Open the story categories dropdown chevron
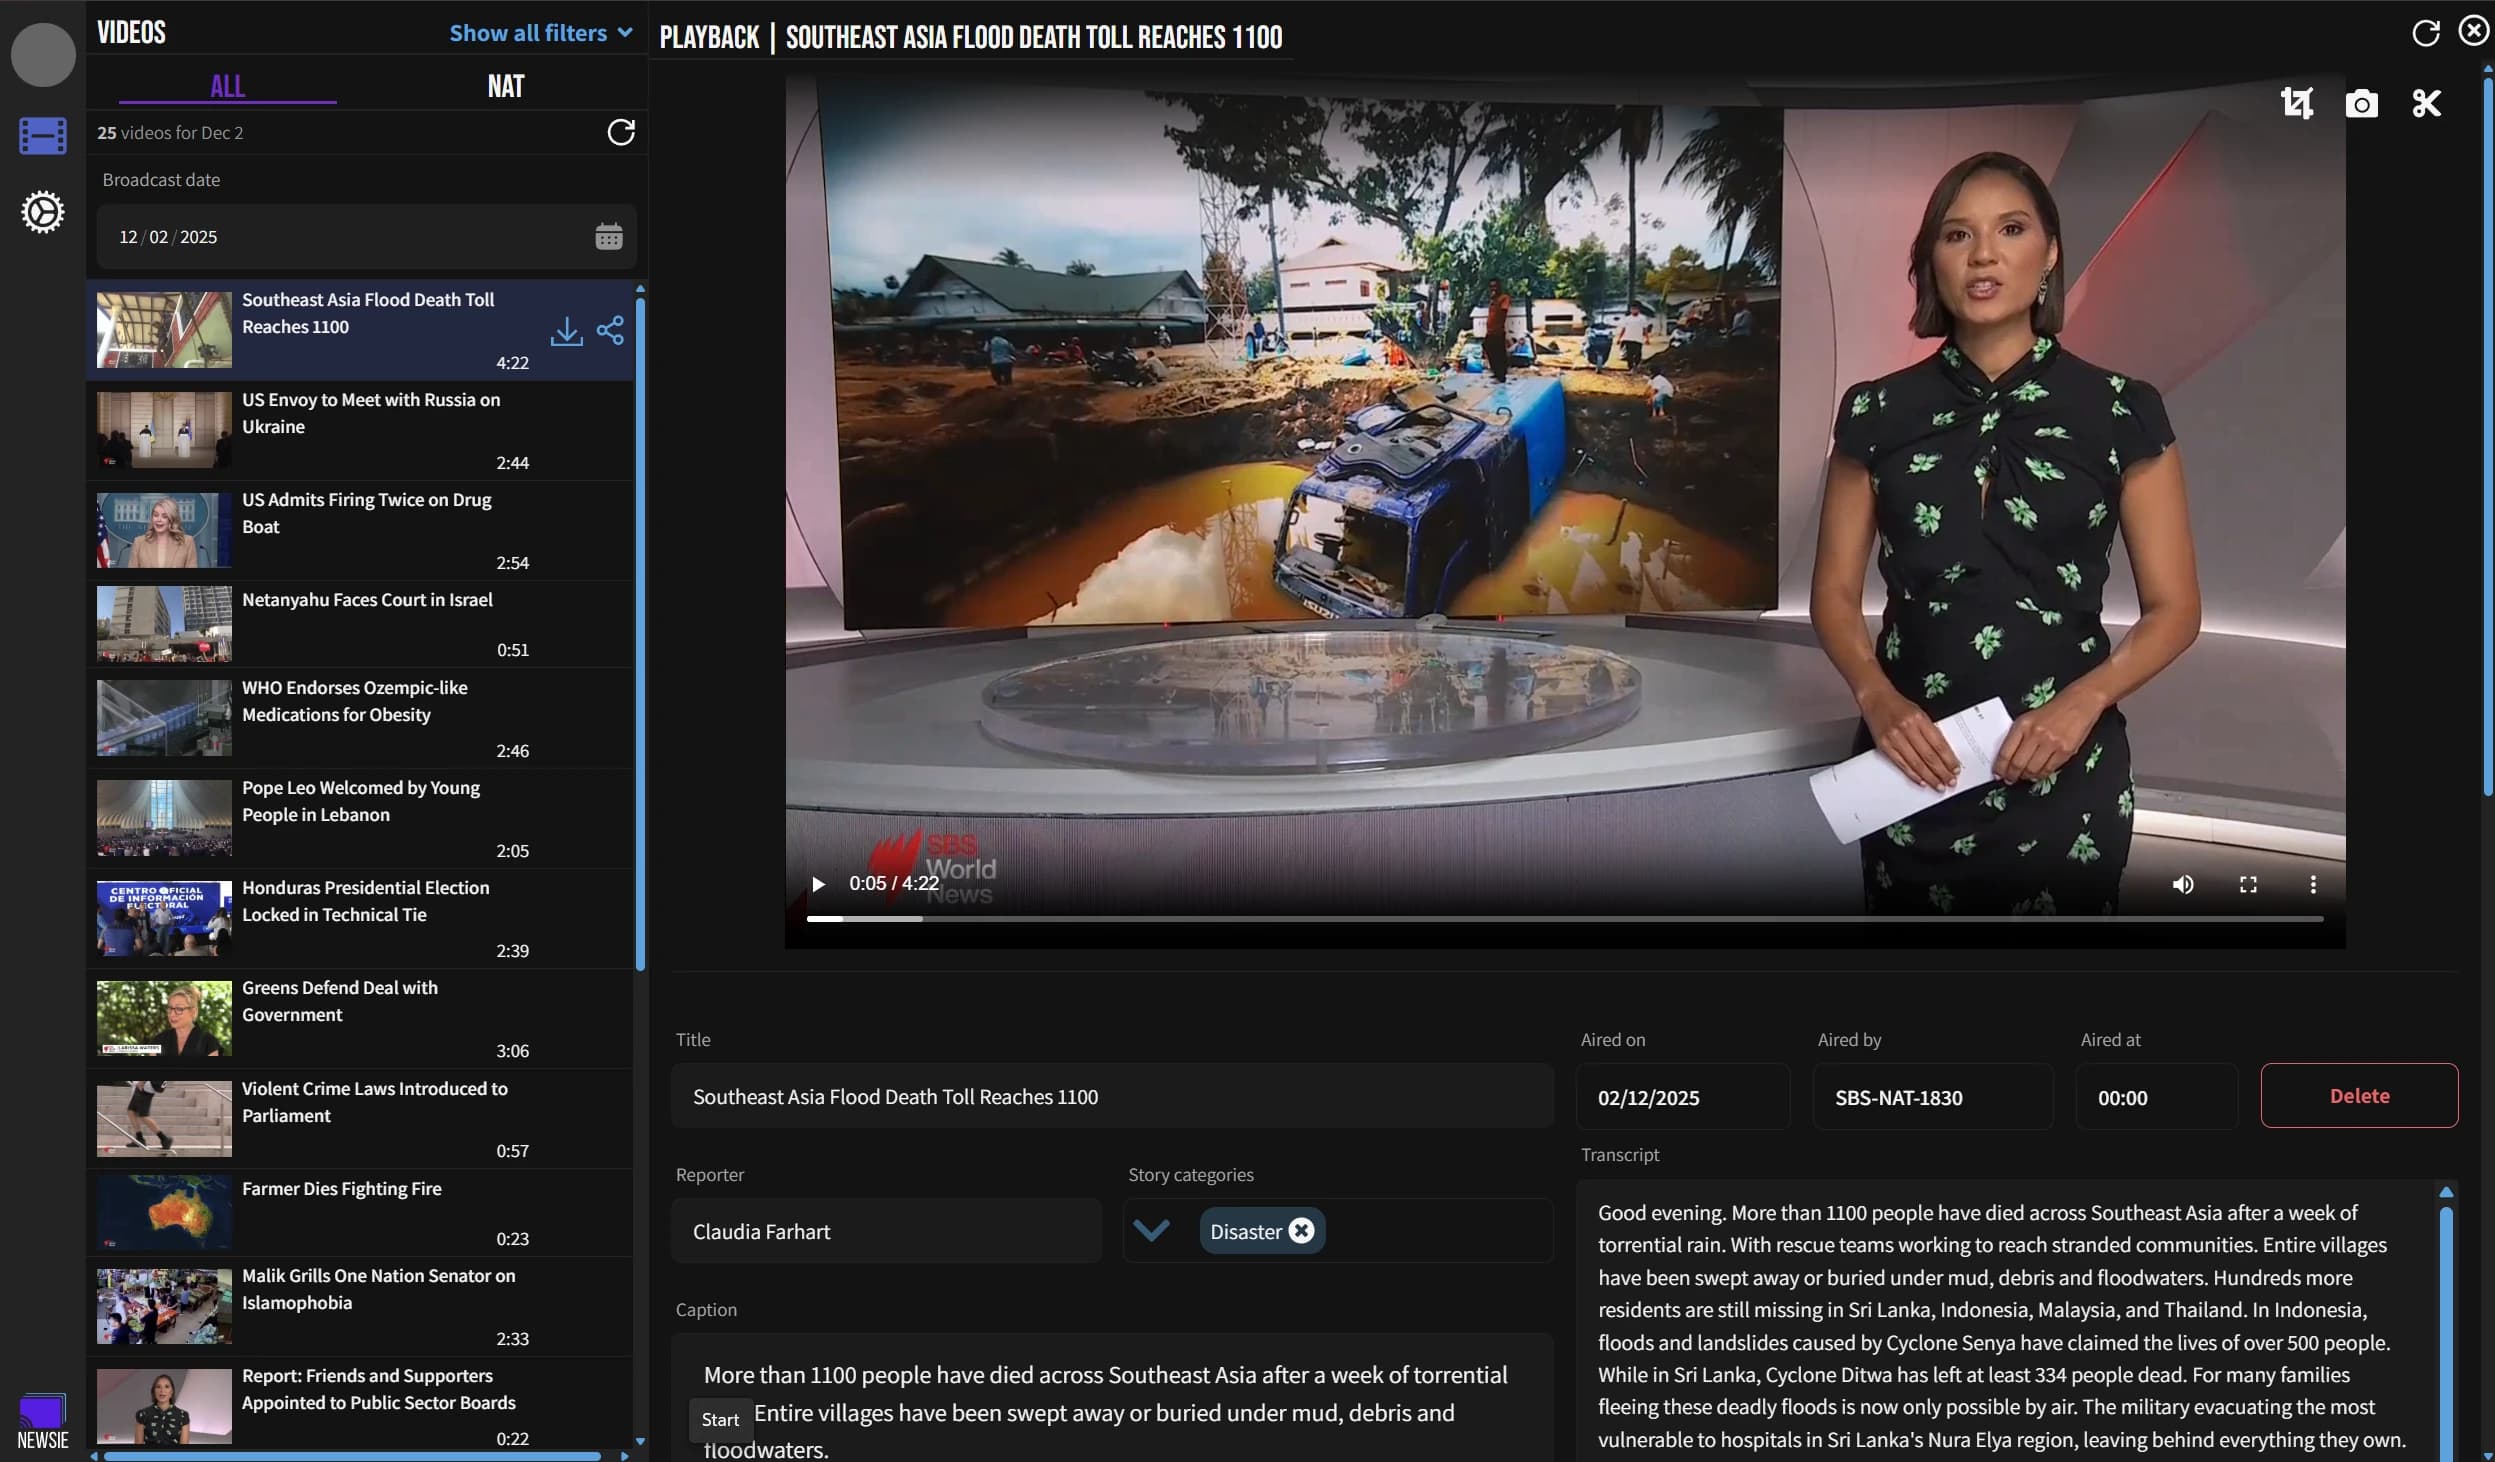2495x1462 pixels. pyautogui.click(x=1151, y=1231)
